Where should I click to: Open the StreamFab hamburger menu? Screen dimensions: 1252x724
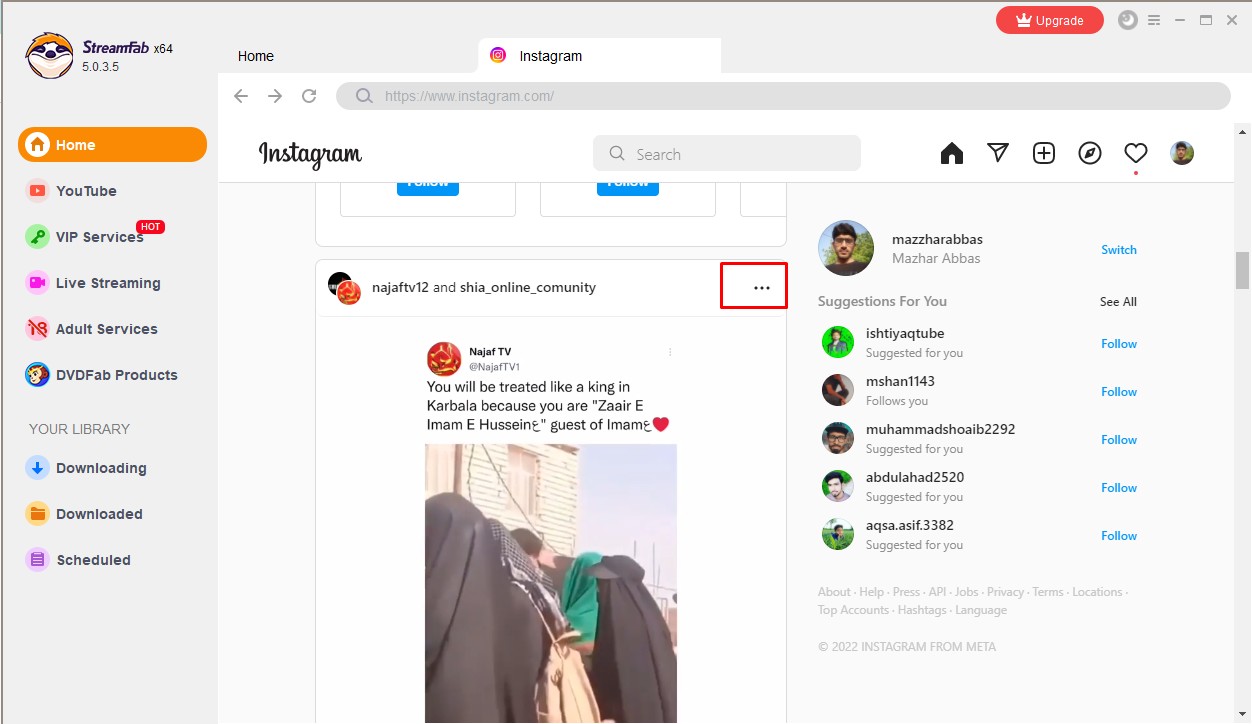click(1155, 20)
